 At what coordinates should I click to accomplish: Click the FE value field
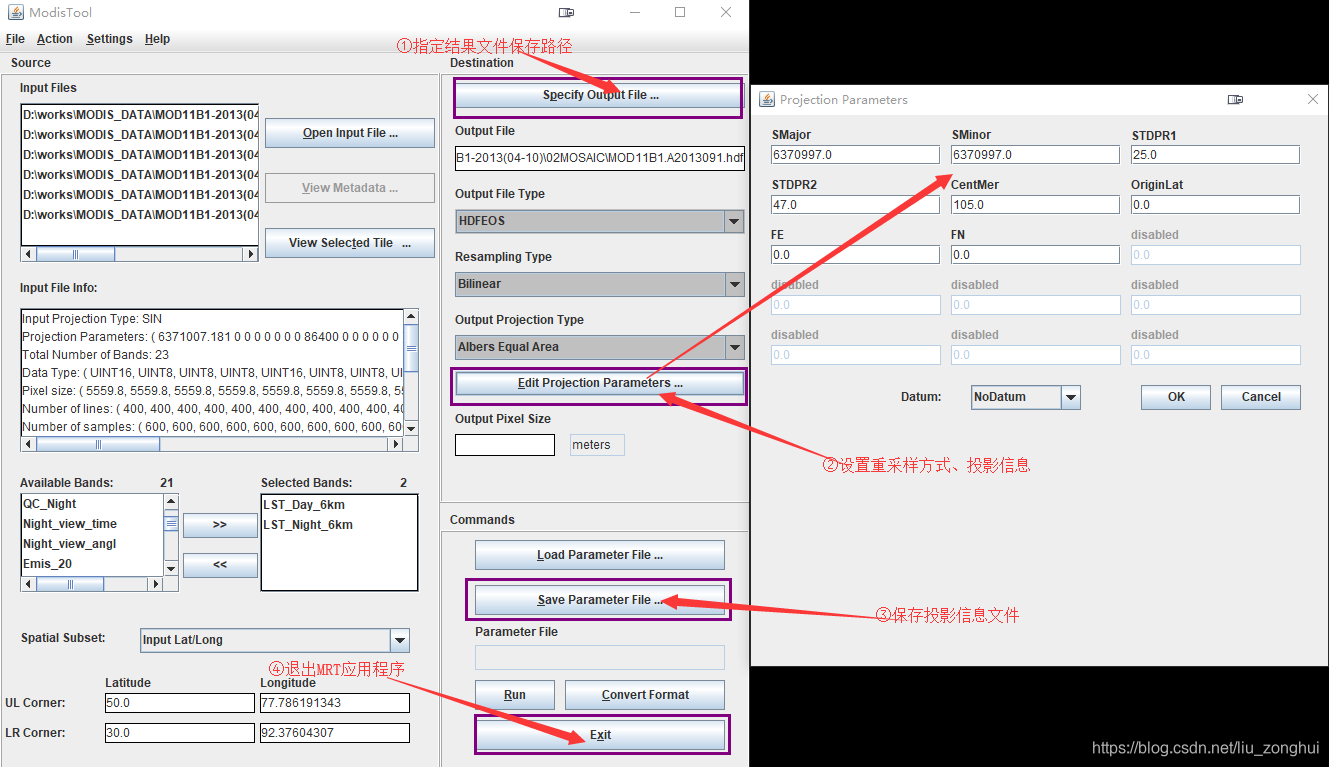856,255
